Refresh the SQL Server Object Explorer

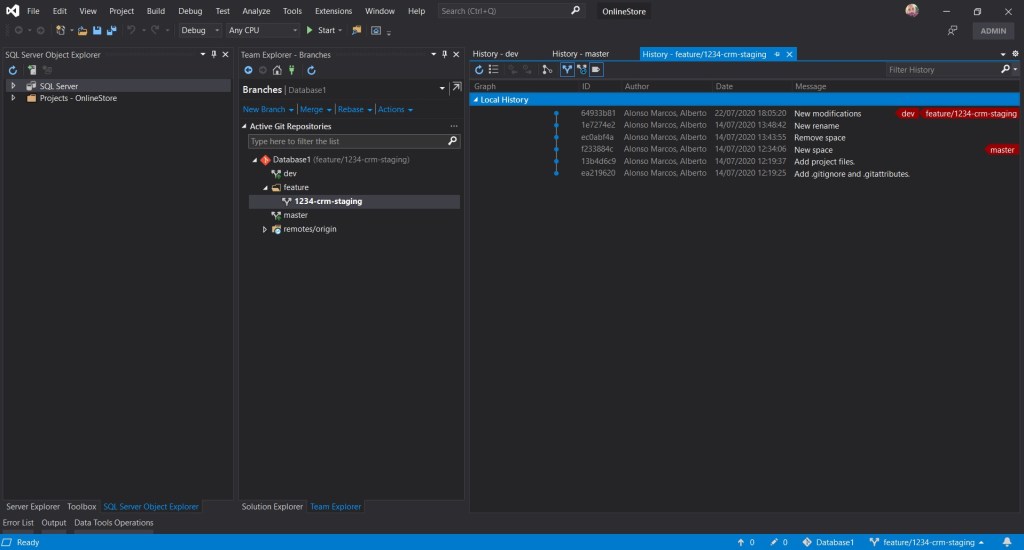pos(13,70)
